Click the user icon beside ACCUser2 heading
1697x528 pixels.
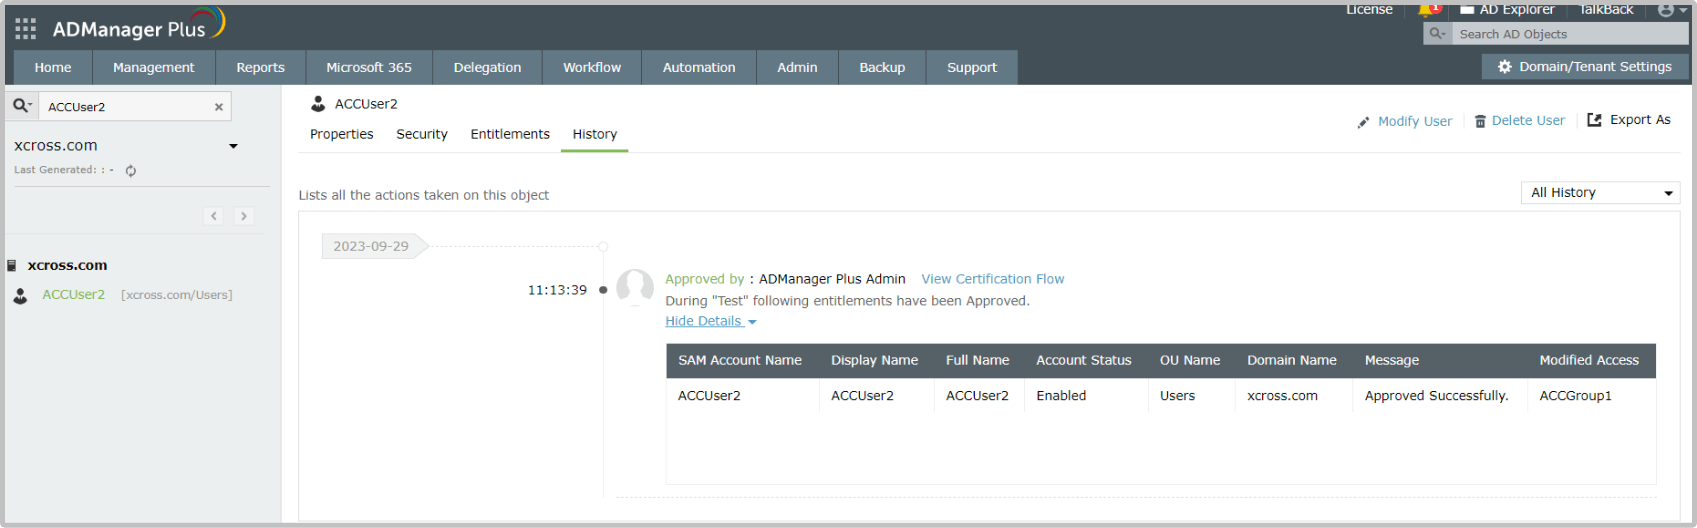(x=318, y=104)
